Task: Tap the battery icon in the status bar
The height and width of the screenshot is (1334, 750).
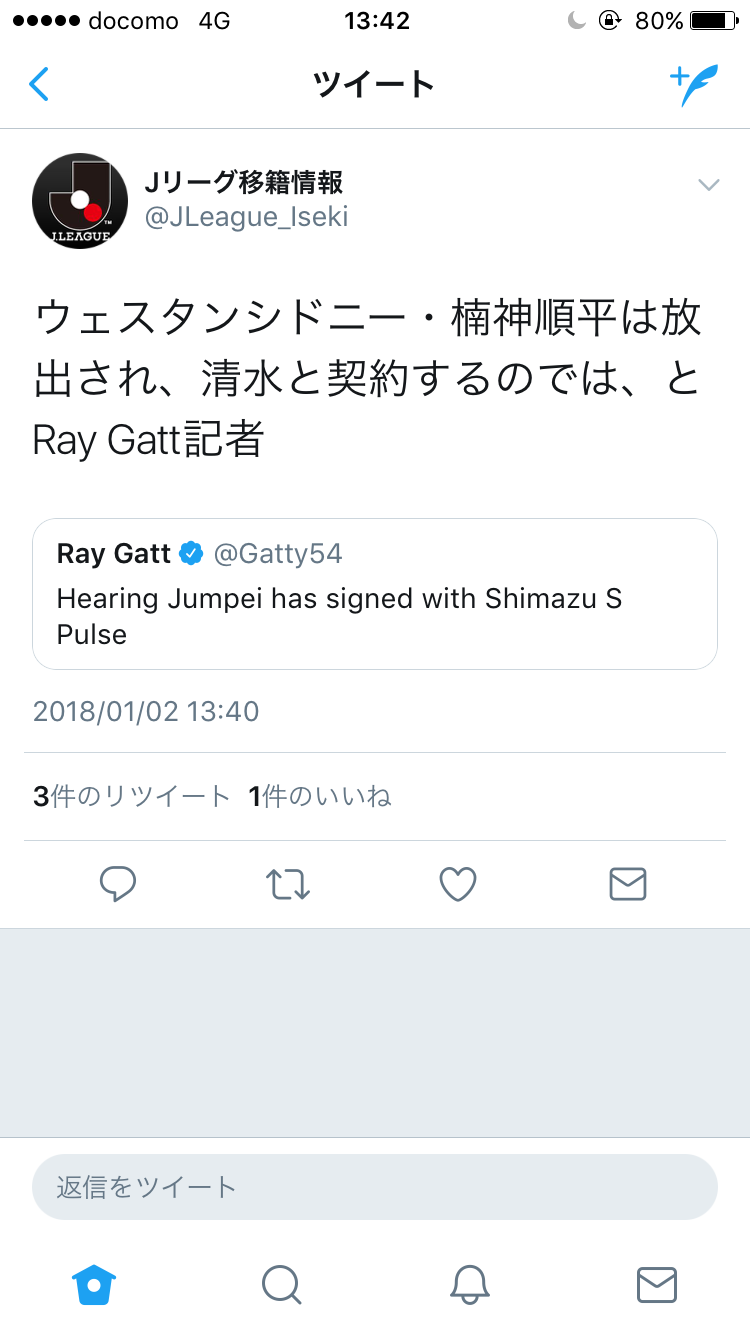Action: point(712,21)
